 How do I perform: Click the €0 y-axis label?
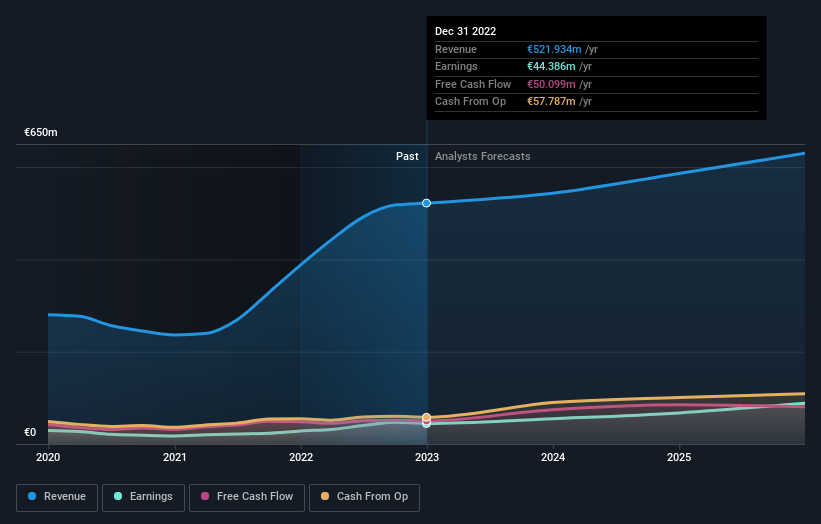tap(30, 432)
